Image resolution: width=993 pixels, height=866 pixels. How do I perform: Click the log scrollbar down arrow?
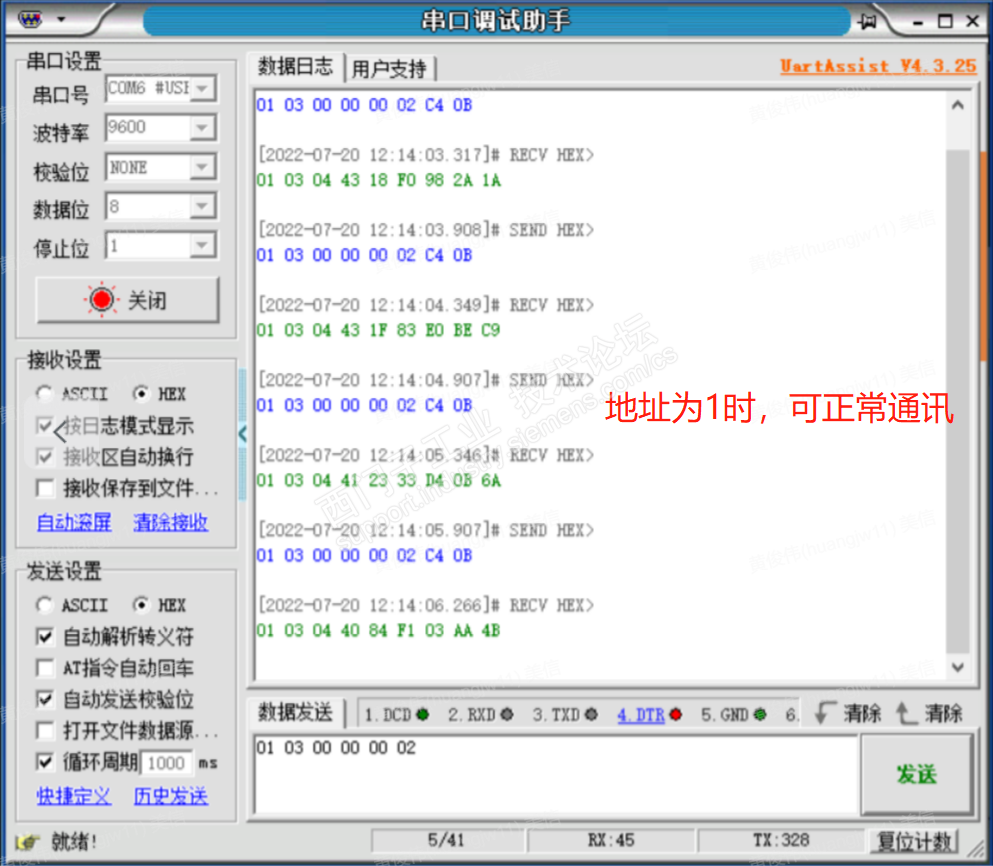[958, 667]
